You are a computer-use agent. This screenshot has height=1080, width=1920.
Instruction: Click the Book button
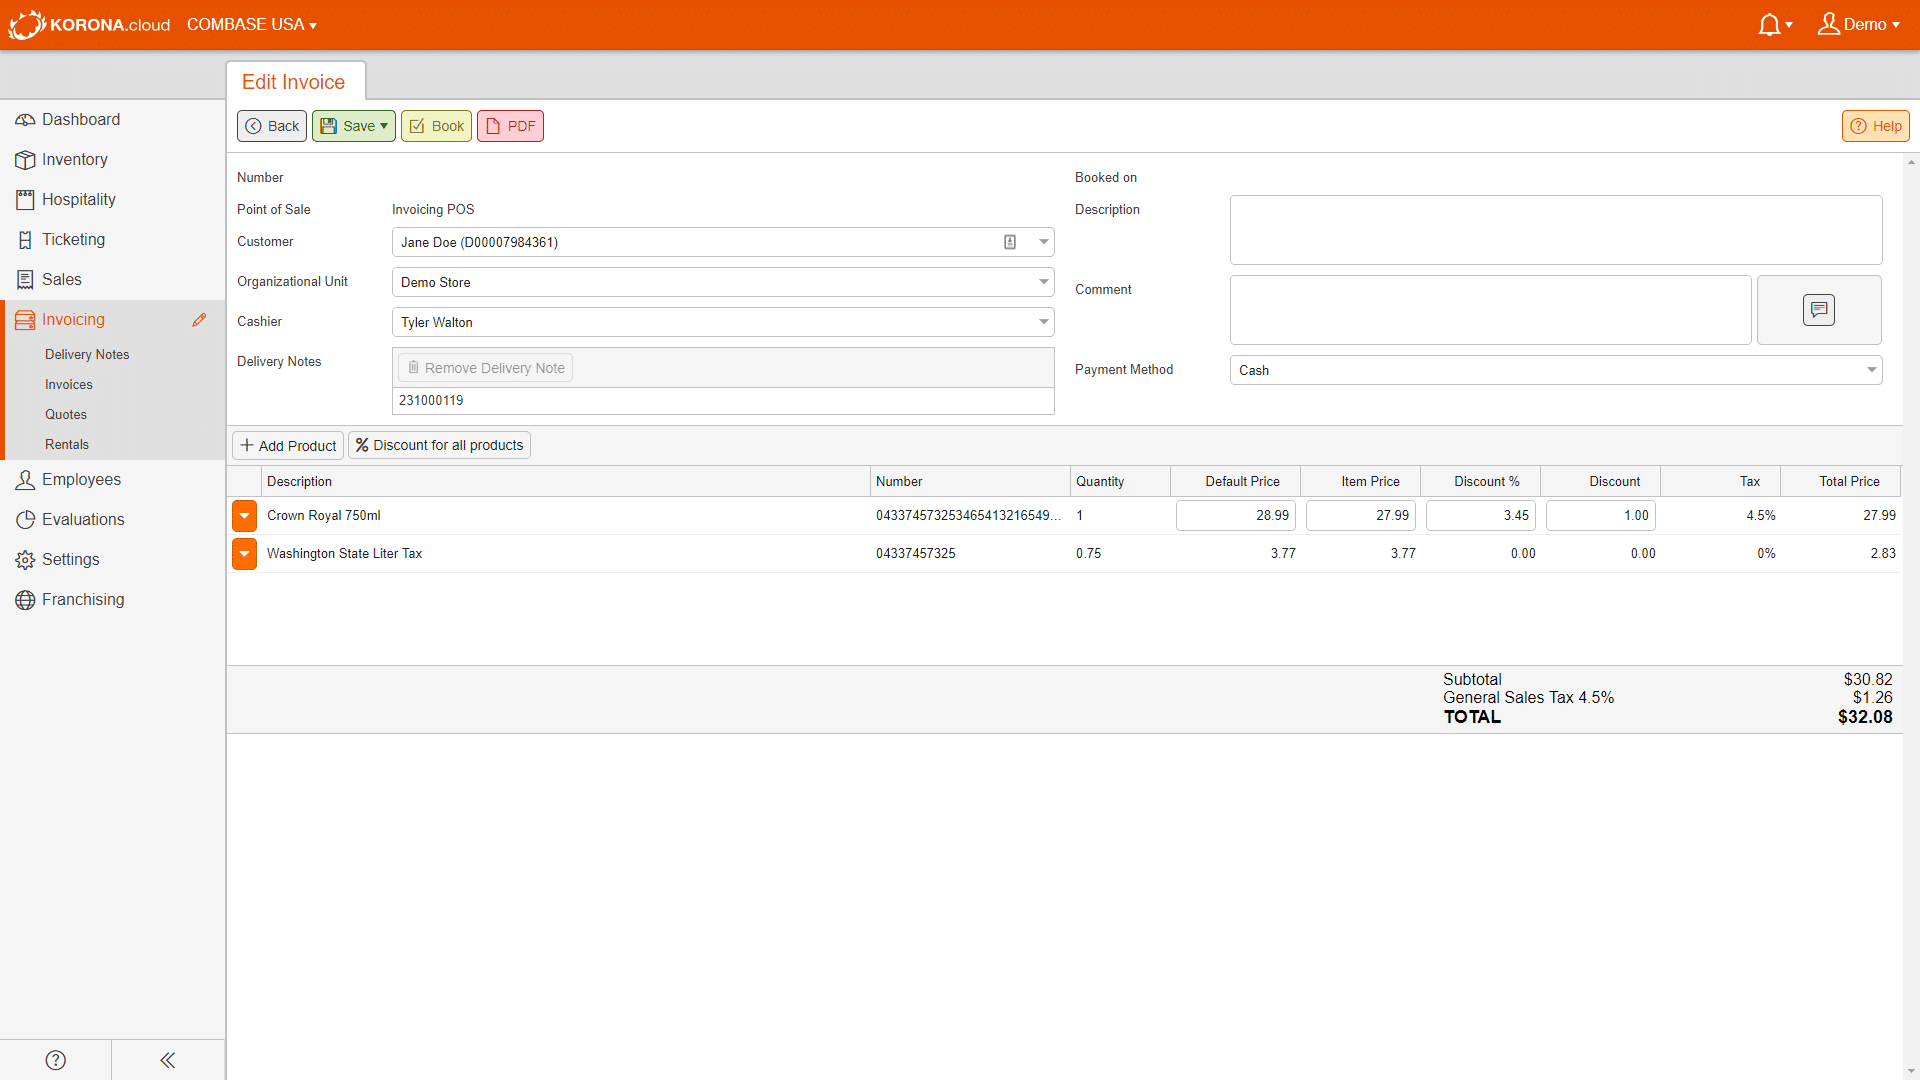[x=436, y=126]
